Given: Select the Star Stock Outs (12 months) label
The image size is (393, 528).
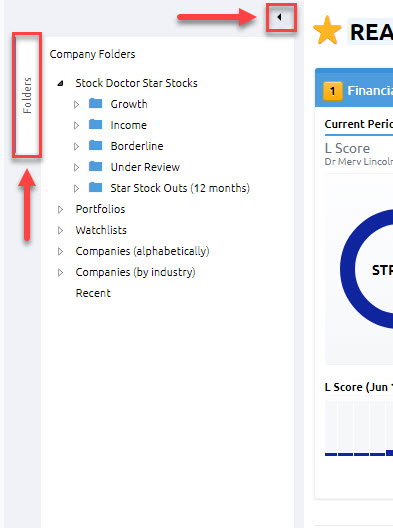Looking at the screenshot, I should point(180,188).
